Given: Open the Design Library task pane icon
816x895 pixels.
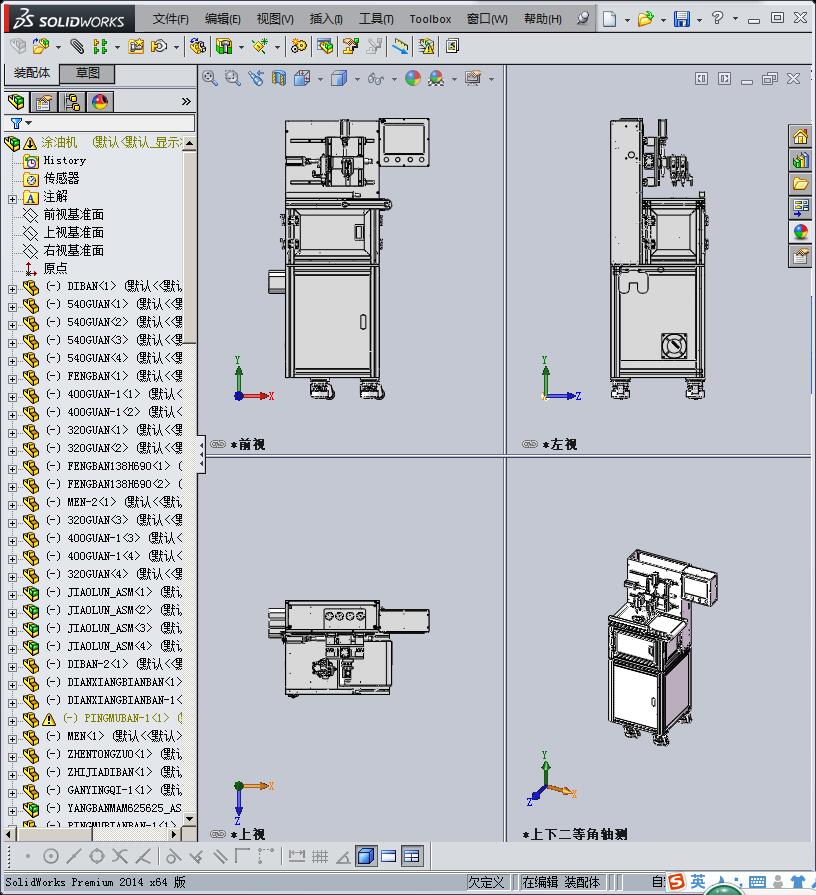Looking at the screenshot, I should [x=801, y=160].
